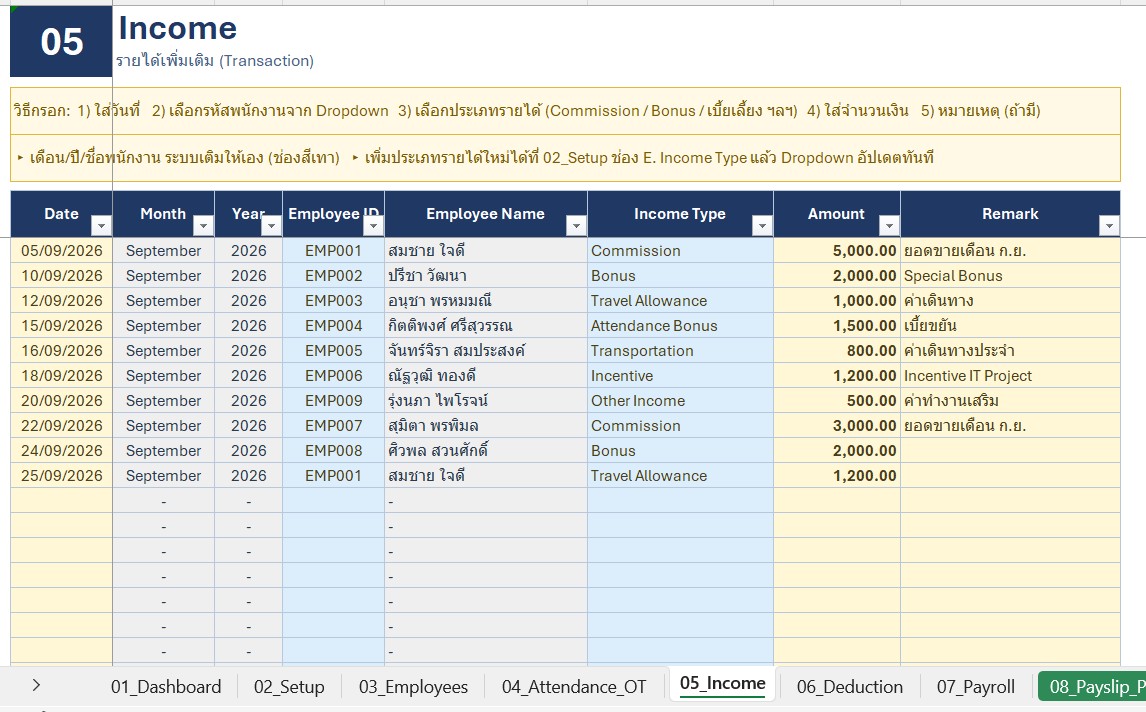Select the amount cell 3,000.00

(x=837, y=425)
